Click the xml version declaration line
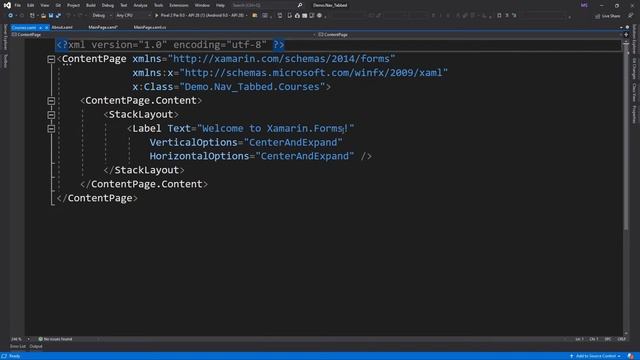640x360 pixels. click(170, 45)
